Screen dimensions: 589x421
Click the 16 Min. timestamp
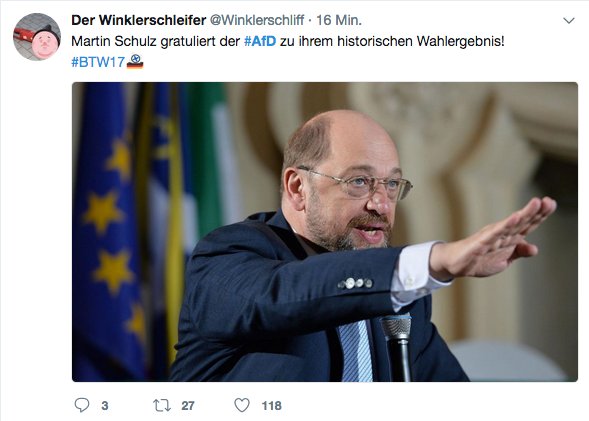click(339, 20)
